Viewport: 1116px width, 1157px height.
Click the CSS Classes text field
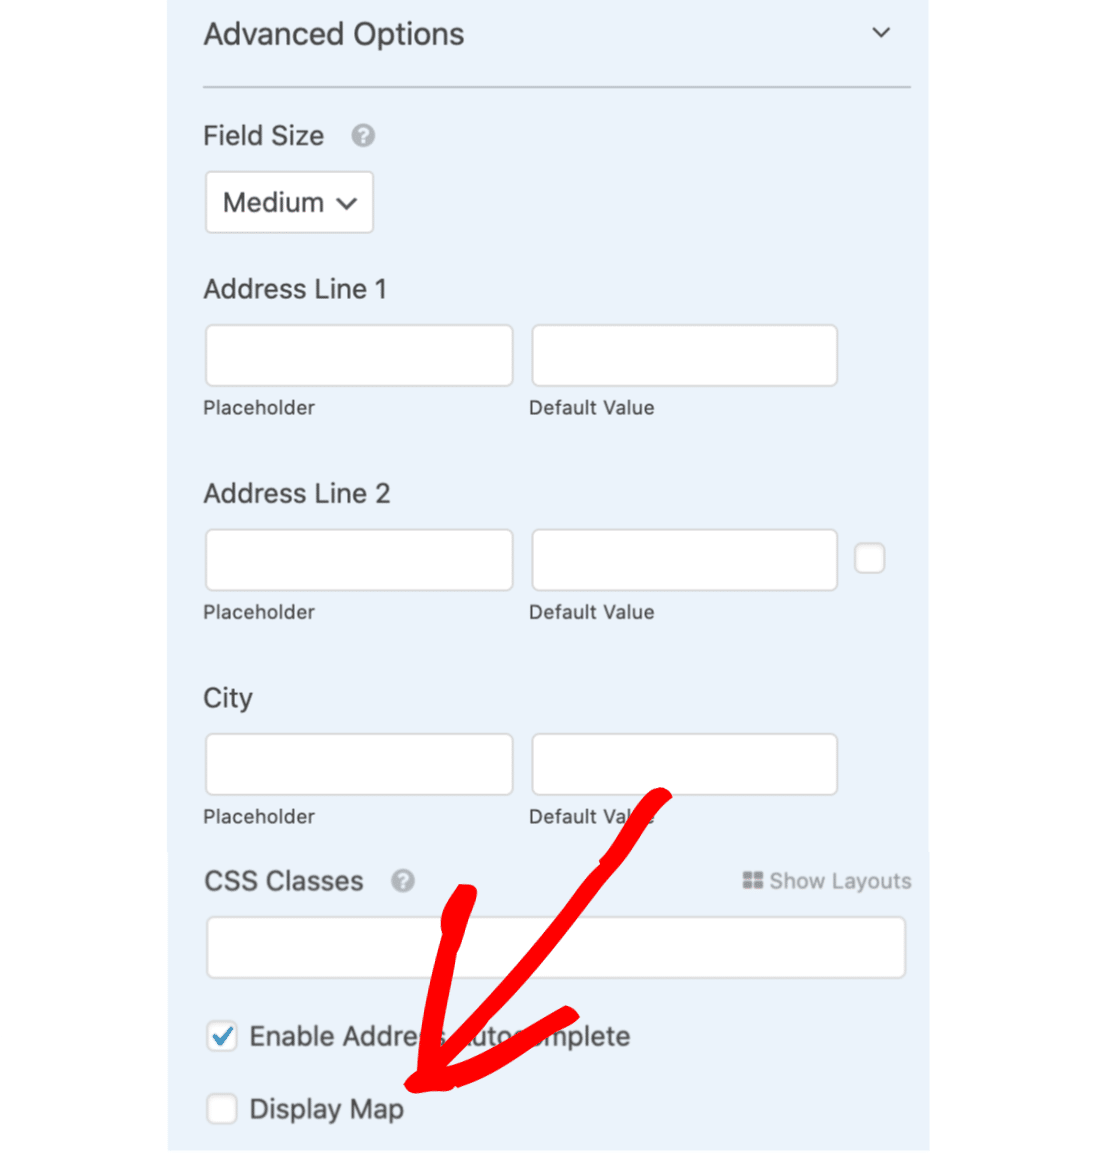coord(556,947)
